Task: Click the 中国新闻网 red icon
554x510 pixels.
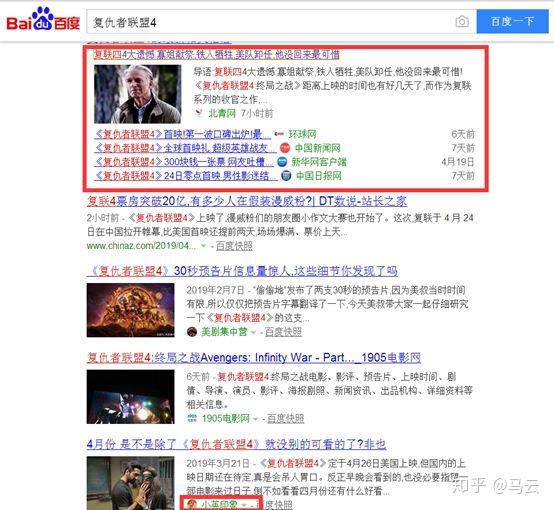Action: click(x=285, y=148)
